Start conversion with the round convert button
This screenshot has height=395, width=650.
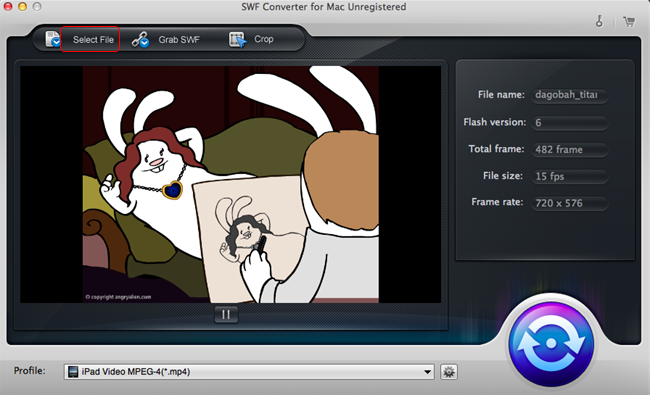[x=551, y=344]
